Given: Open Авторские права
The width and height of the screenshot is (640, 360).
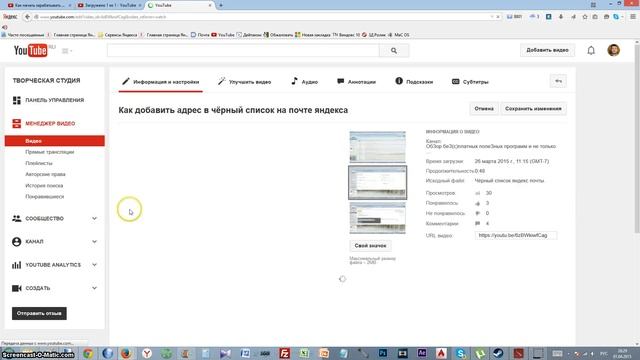Looking at the screenshot, I should 45,174.
